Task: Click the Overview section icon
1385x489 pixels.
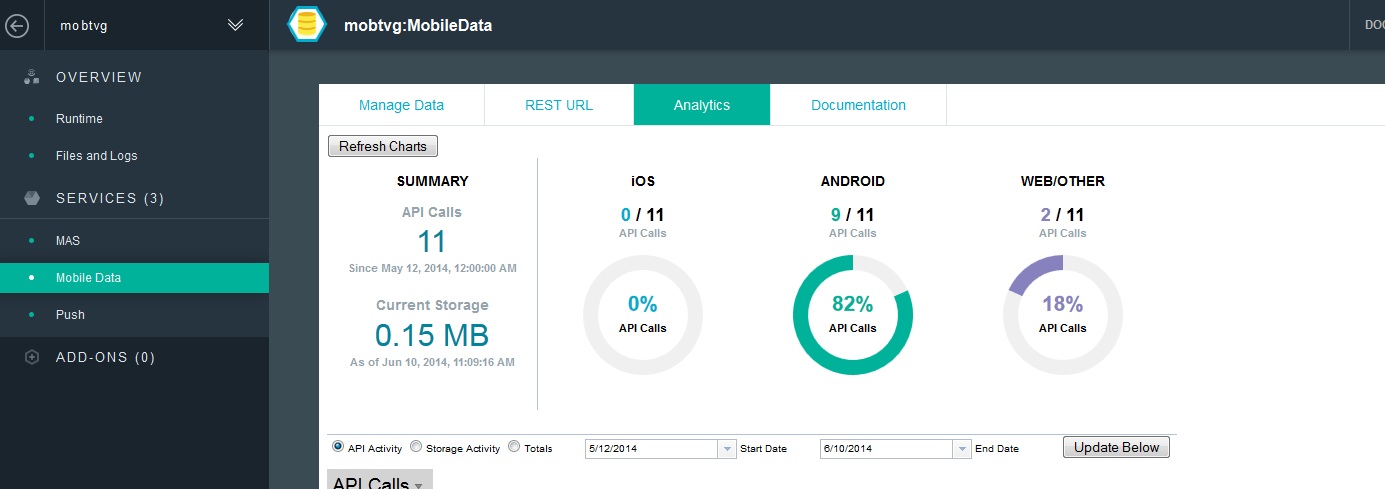Action: coord(32,77)
